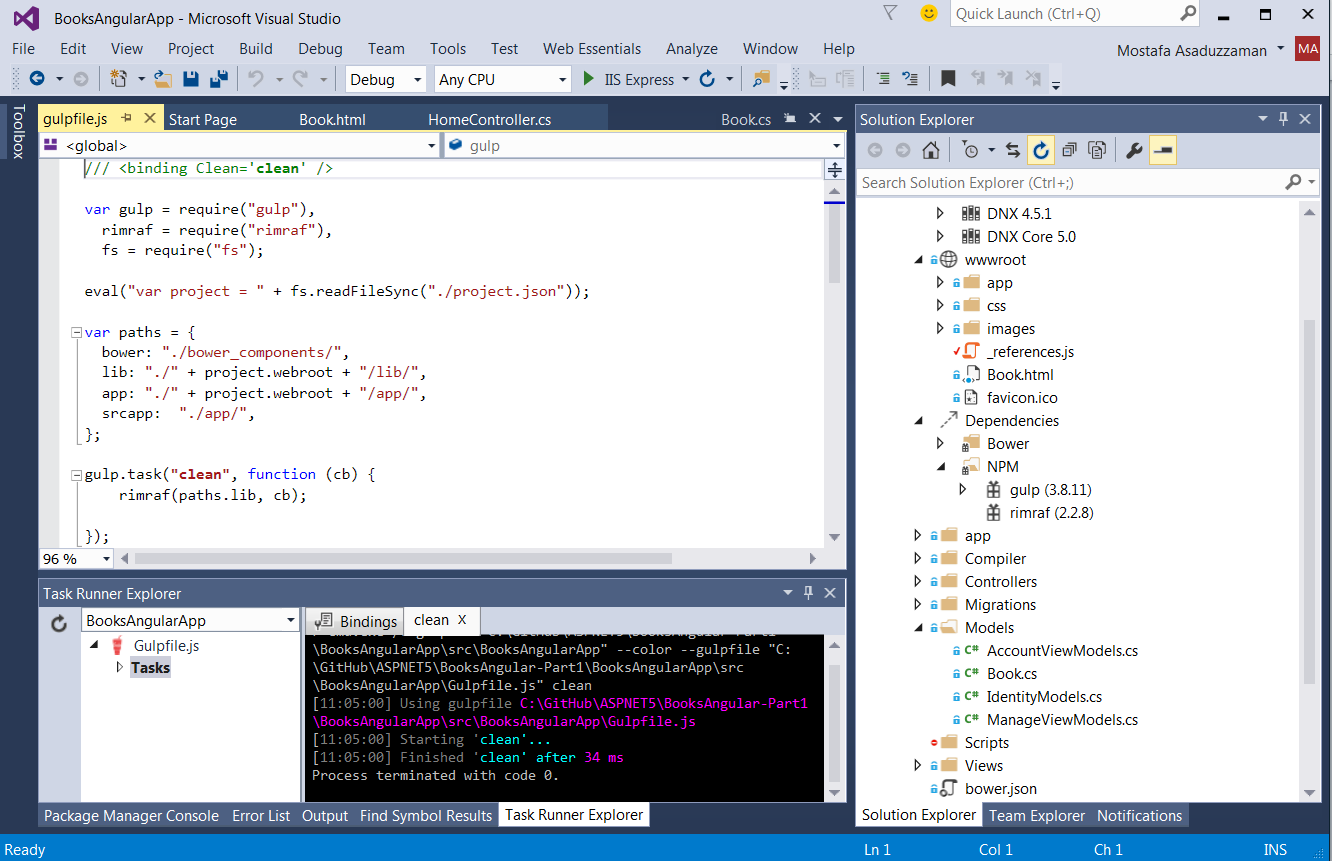
Task: Click the Solution Explorer vertical scrollbar
Action: 1308,500
